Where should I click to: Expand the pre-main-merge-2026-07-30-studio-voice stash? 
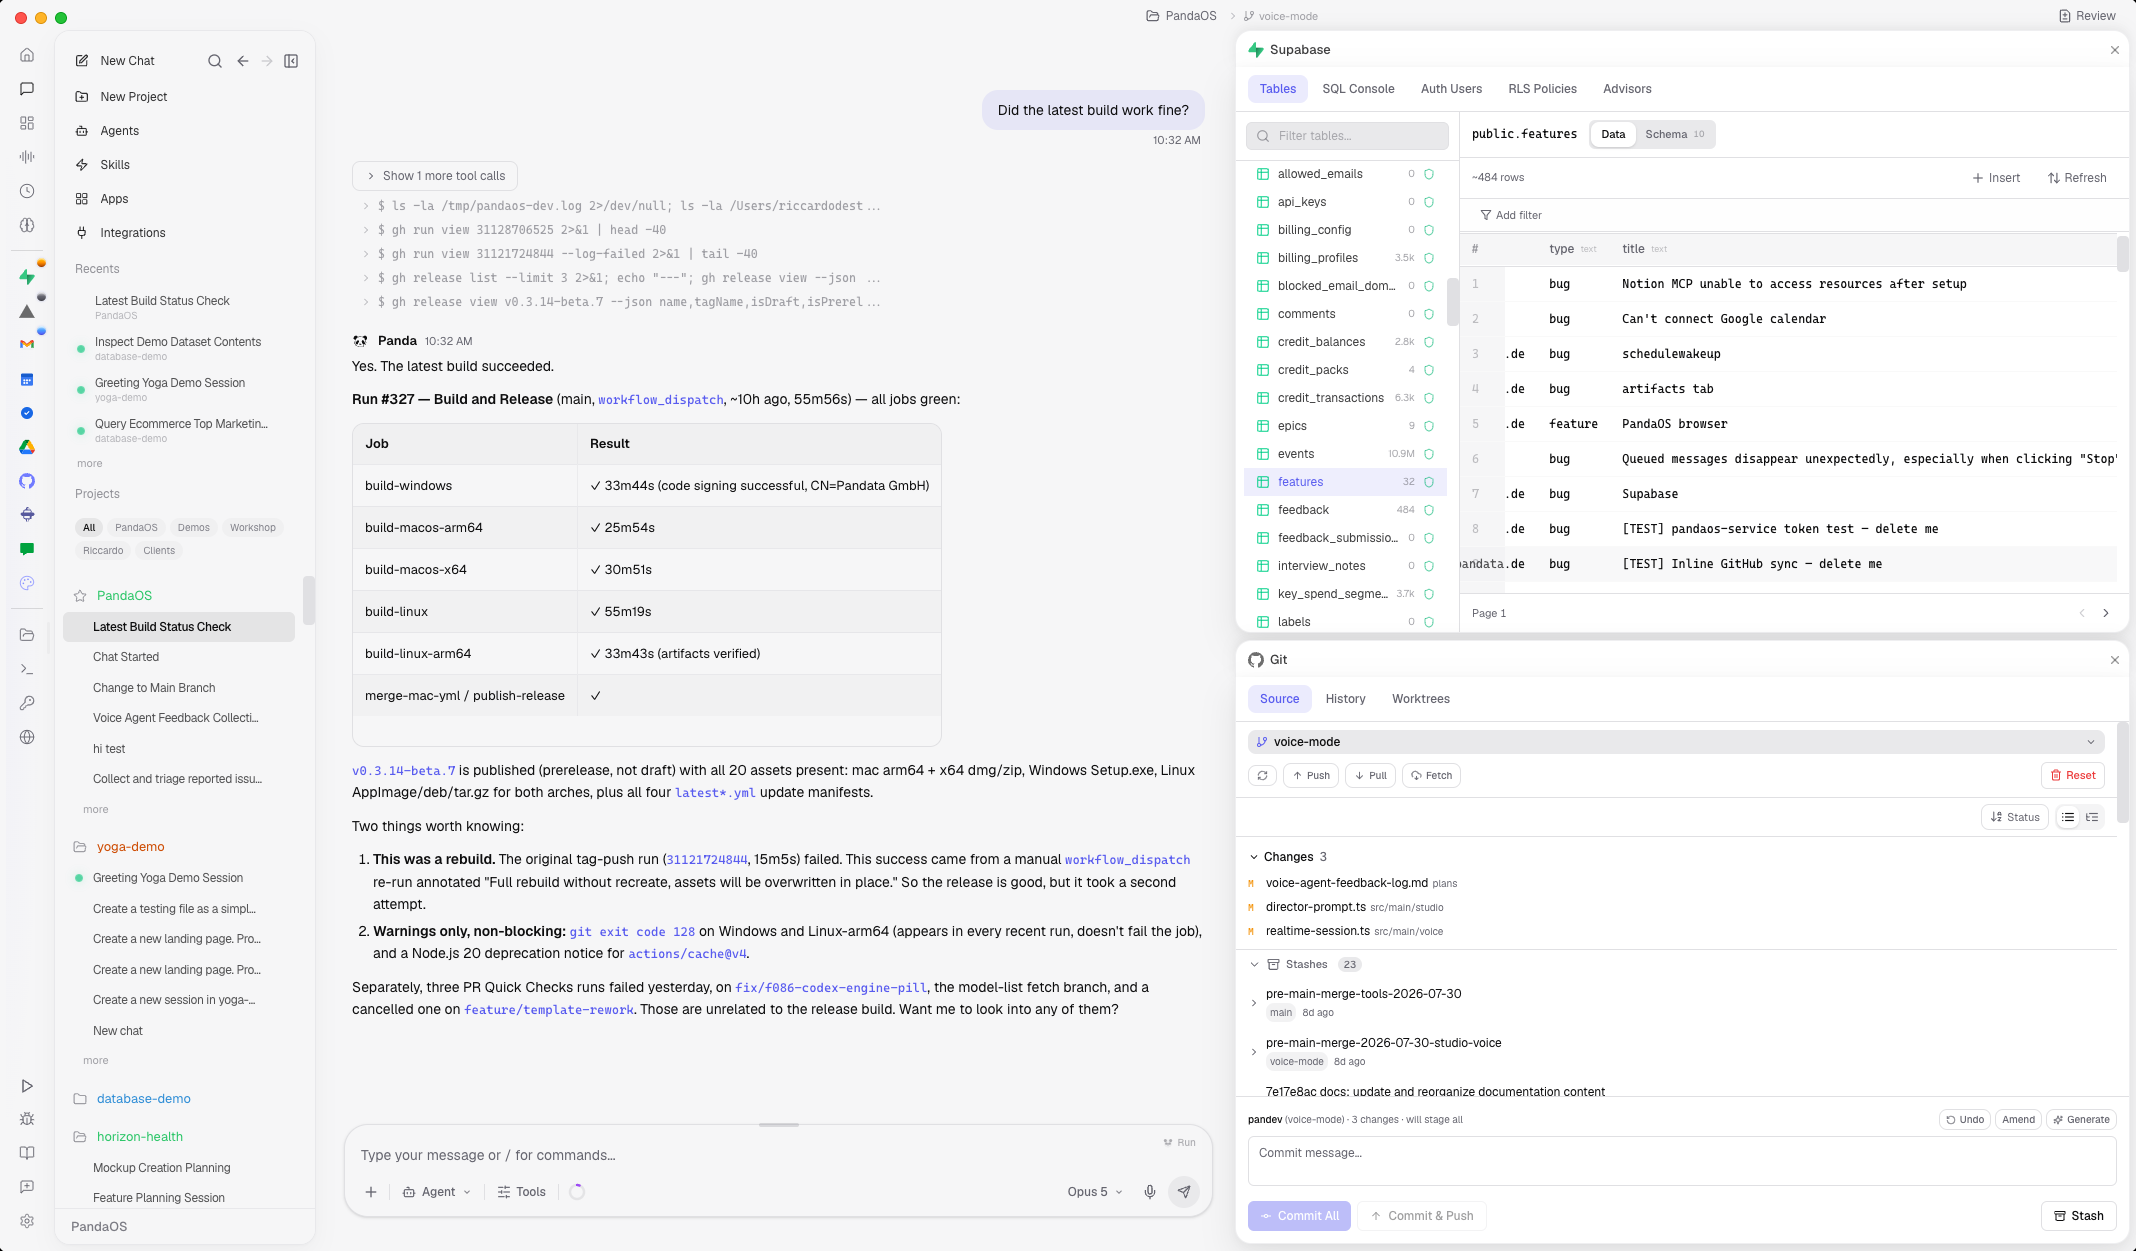(1254, 1052)
